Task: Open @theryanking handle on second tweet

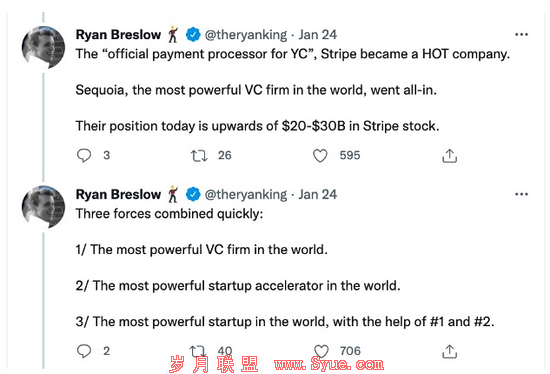Action: 246,194
